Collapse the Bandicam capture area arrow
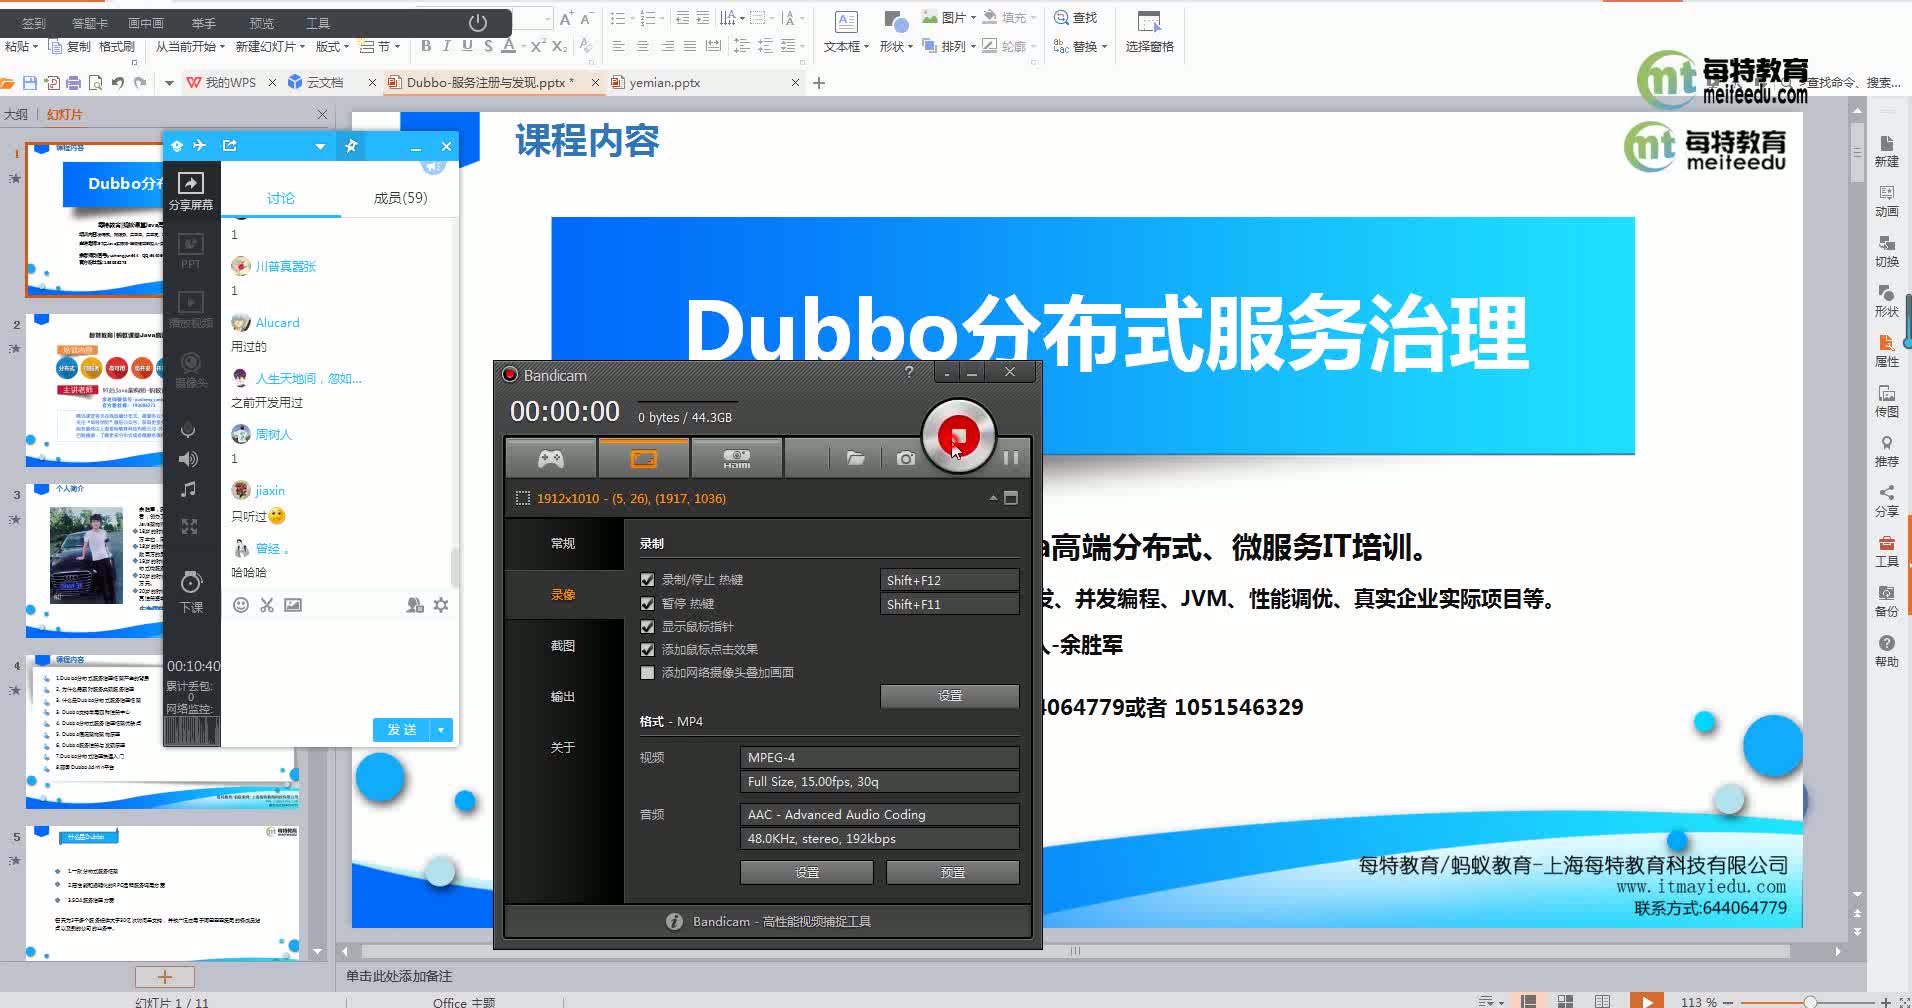 click(x=993, y=498)
